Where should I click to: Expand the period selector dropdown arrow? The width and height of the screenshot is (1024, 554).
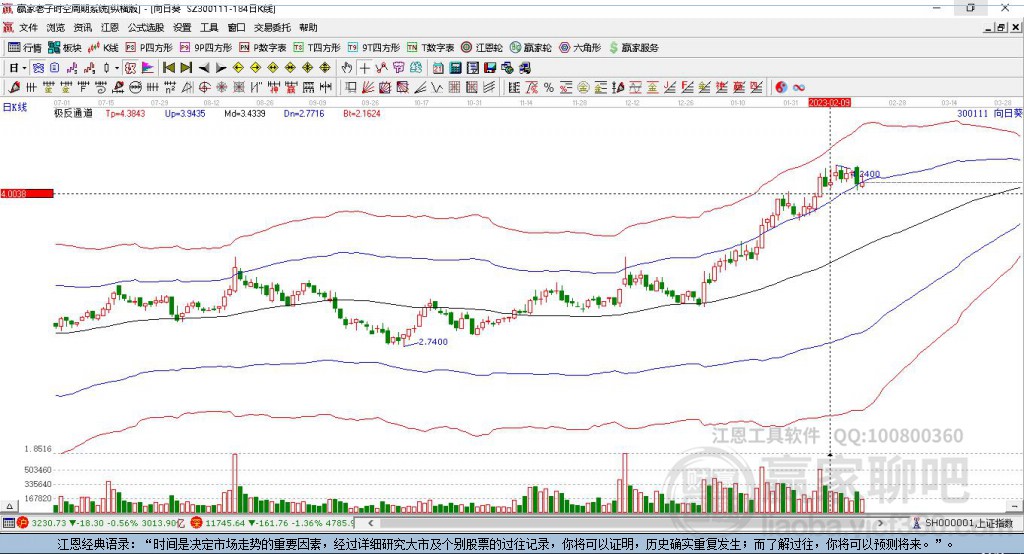(x=24, y=67)
